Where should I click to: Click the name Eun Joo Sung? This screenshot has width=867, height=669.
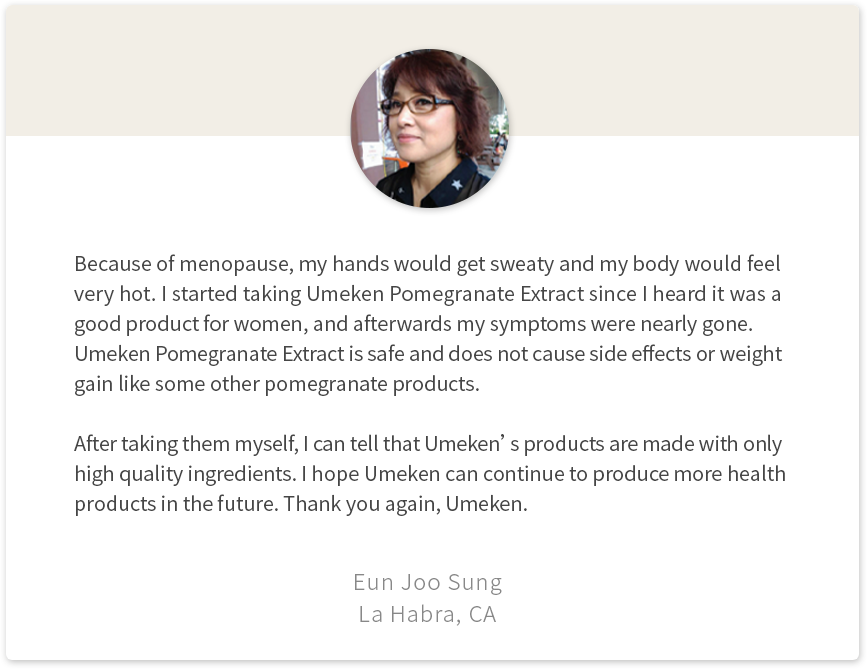[427, 582]
